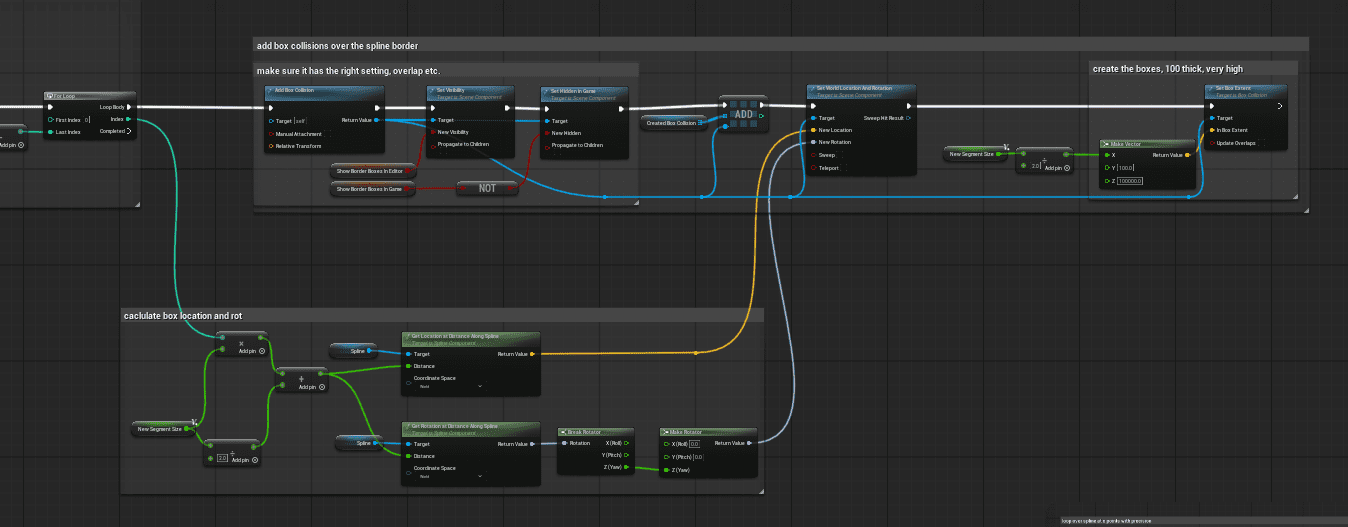This screenshot has width=1348, height=527.
Task: Click Add pin on lower-left divide node
Action: click(245, 460)
